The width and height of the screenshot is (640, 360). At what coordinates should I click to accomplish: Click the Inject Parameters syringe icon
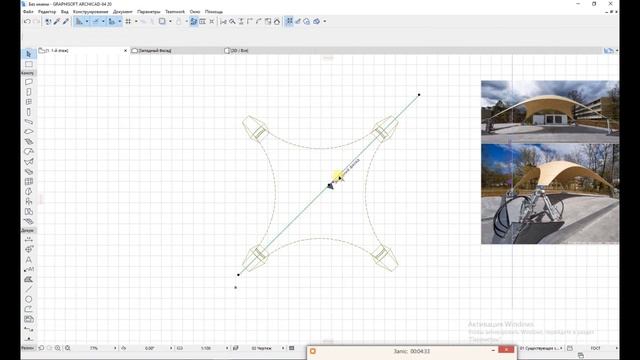66,21
